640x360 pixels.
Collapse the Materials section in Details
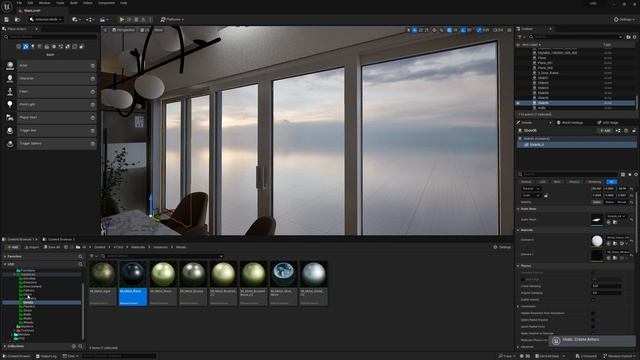(518, 230)
